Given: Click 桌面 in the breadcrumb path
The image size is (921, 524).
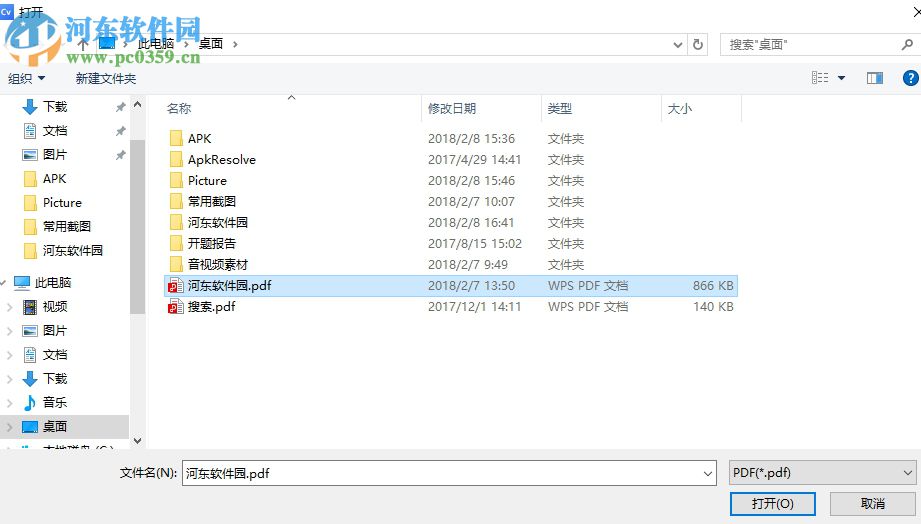Looking at the screenshot, I should pyautogui.click(x=211, y=44).
